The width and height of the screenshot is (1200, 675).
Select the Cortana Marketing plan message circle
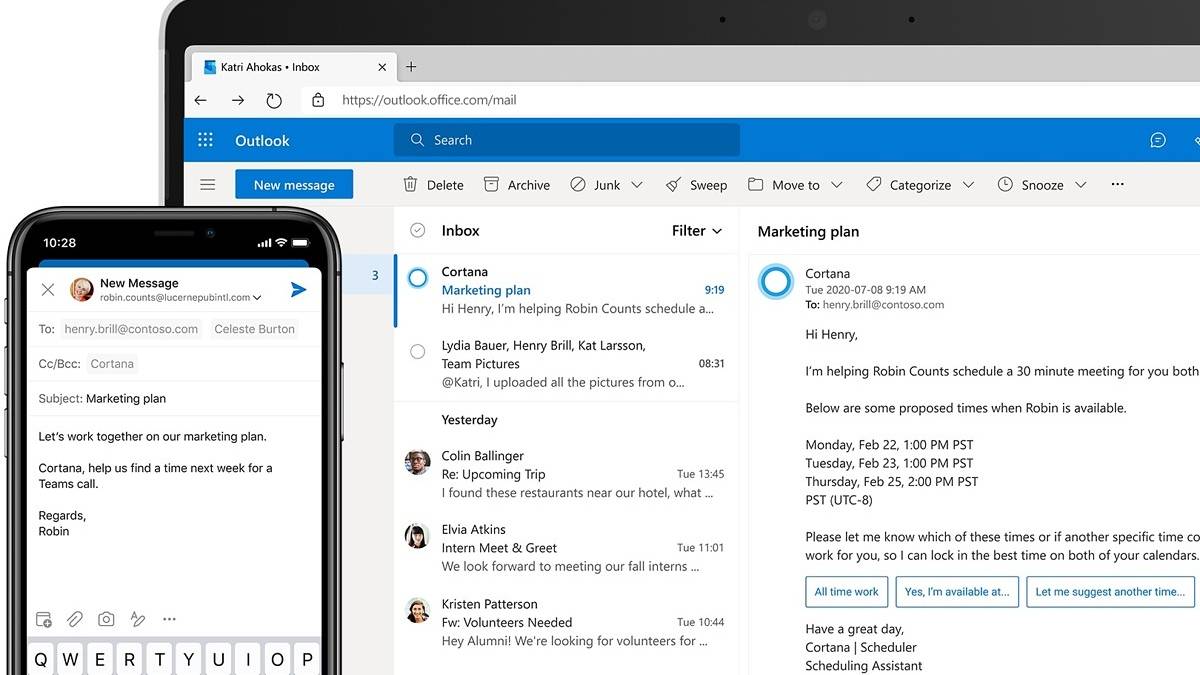tap(418, 278)
